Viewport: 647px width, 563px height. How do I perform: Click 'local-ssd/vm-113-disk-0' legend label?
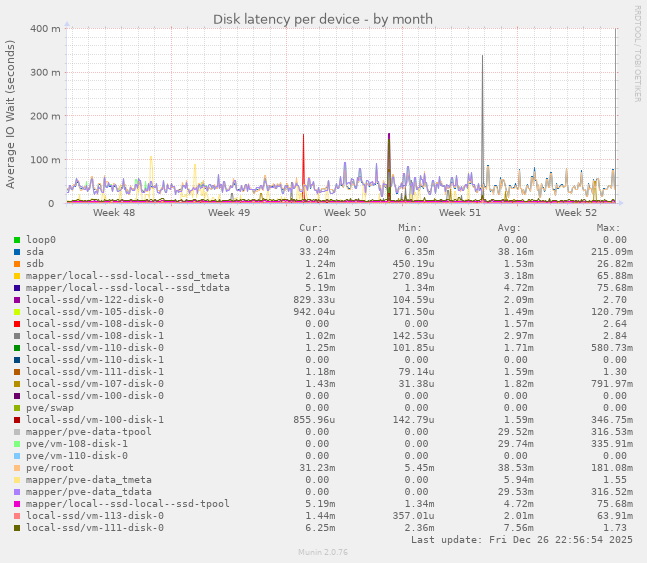click(x=95, y=516)
